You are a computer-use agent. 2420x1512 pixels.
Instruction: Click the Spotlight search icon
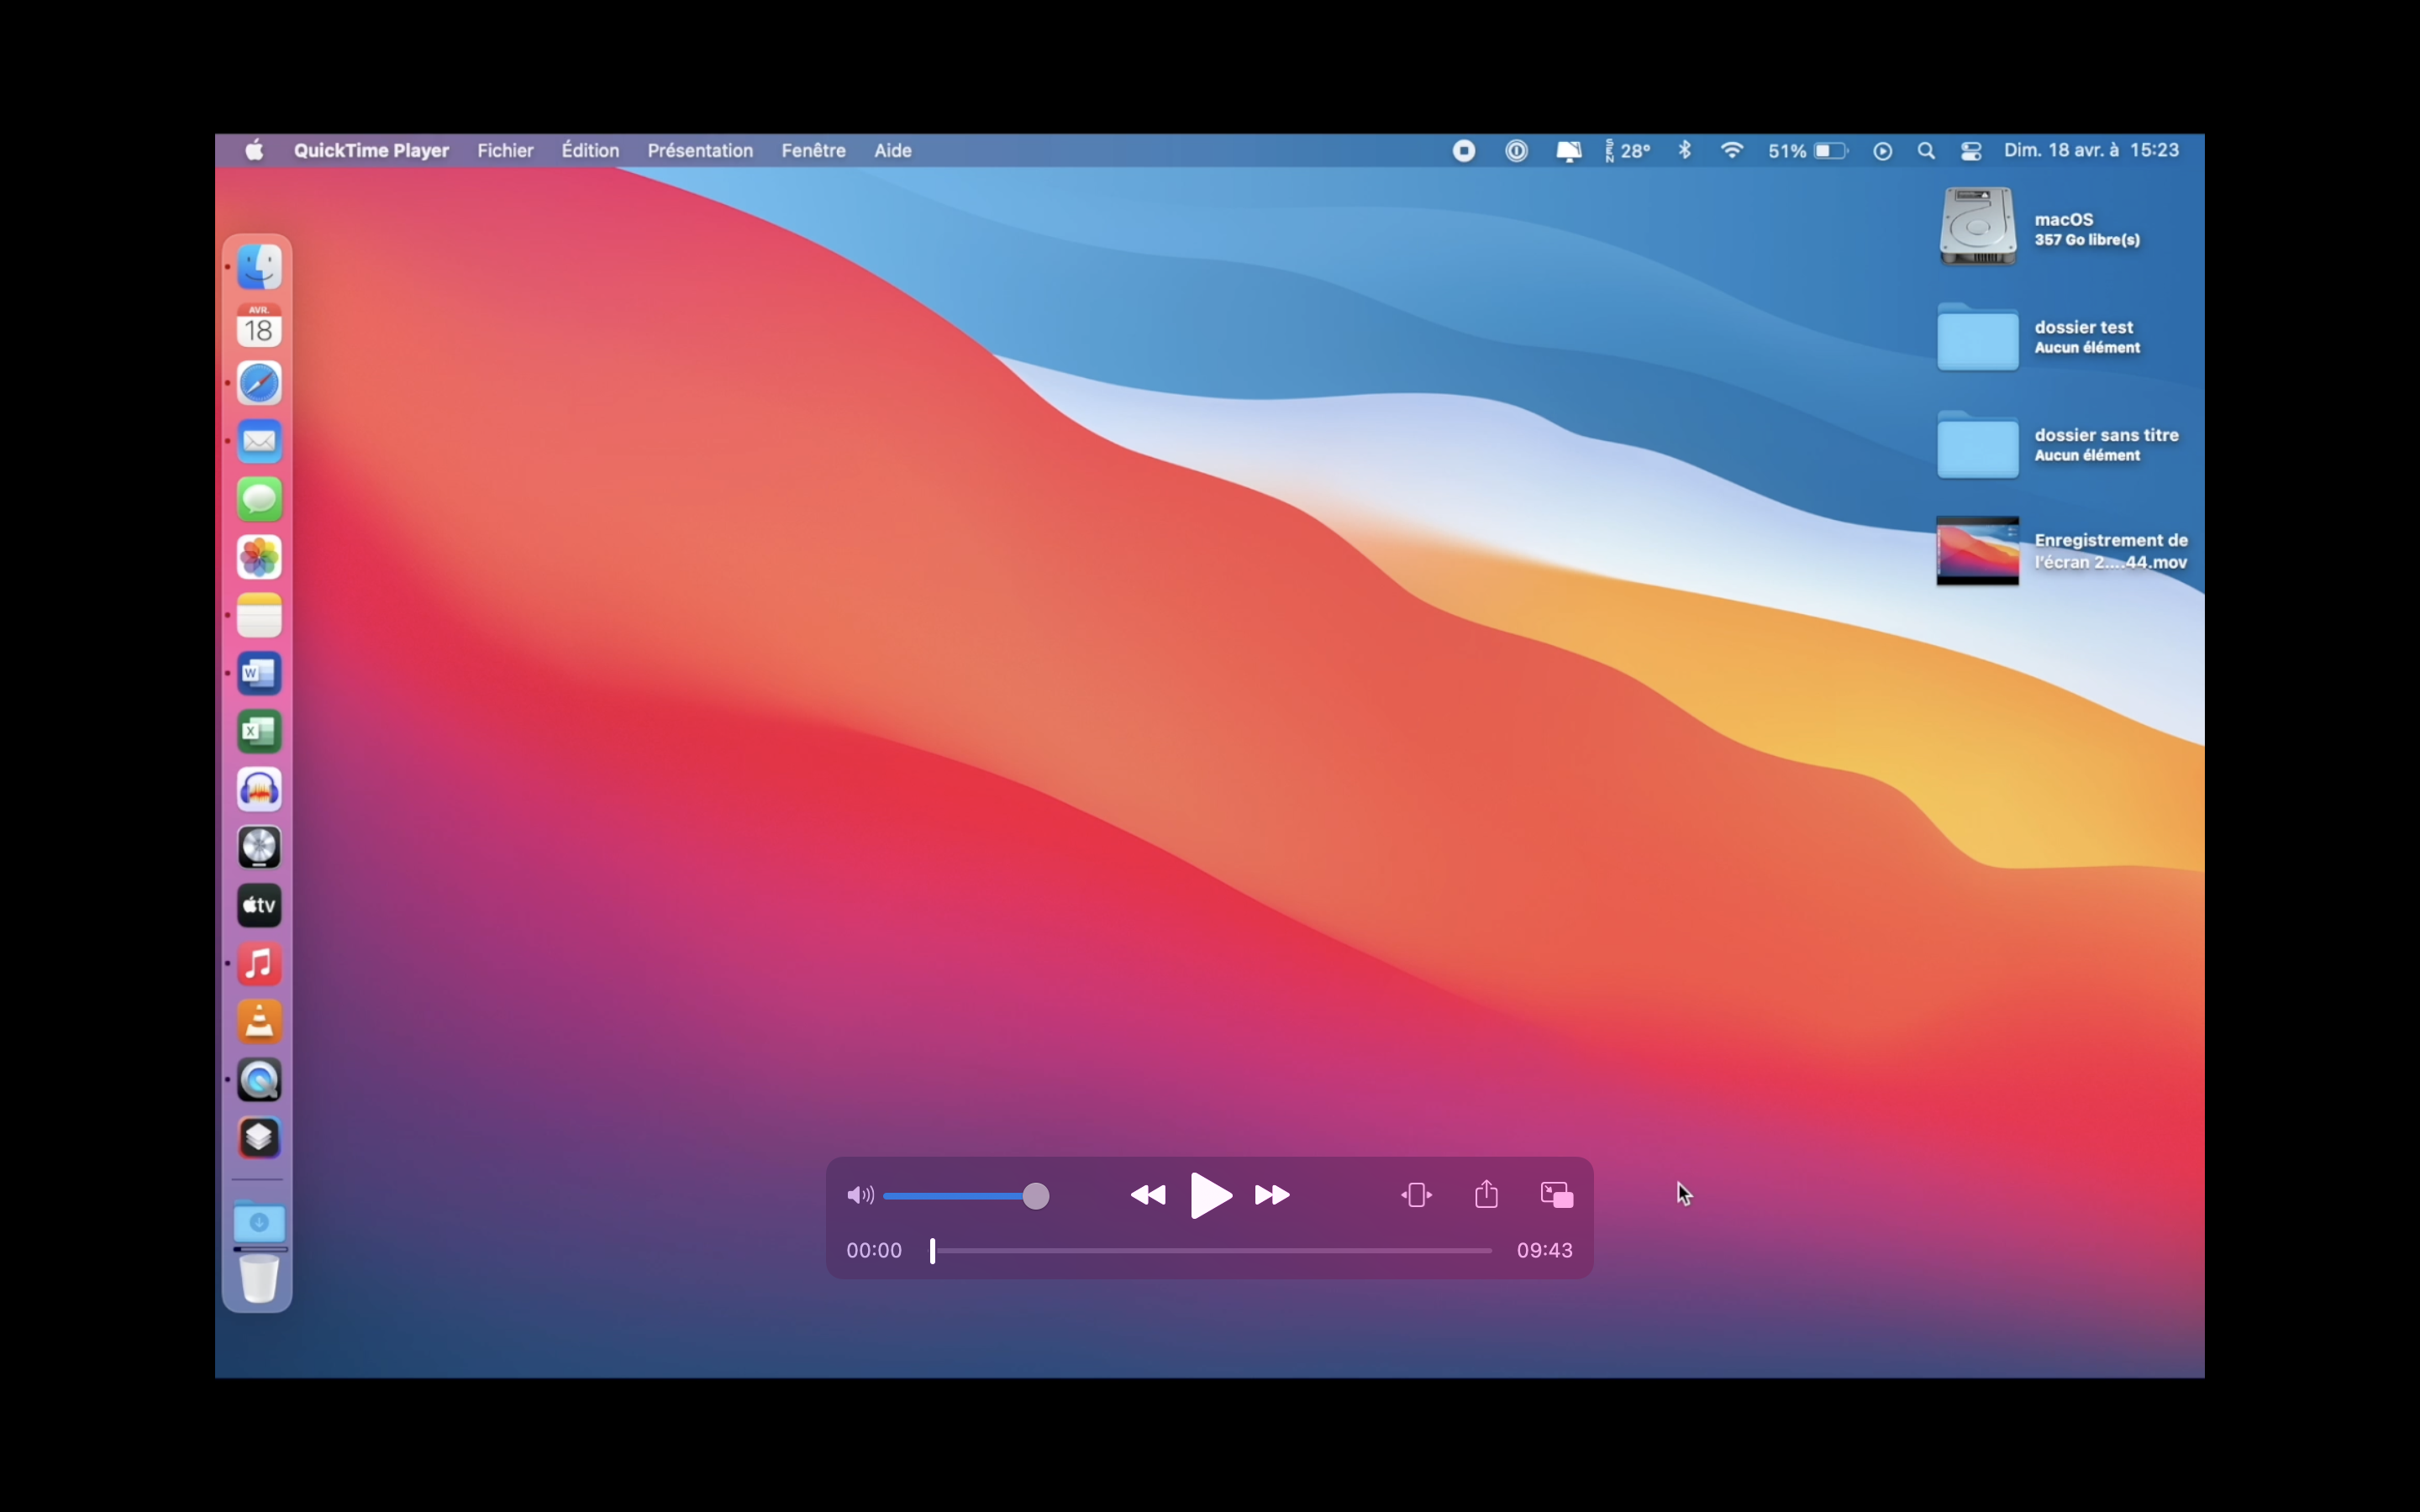[1926, 150]
